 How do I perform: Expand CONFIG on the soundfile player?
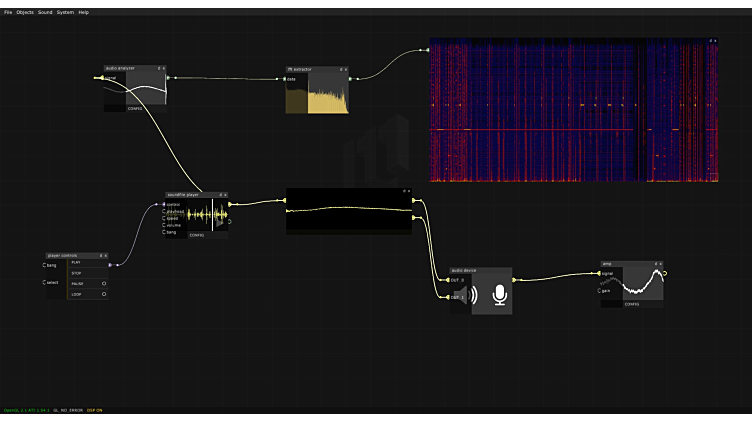(x=196, y=235)
